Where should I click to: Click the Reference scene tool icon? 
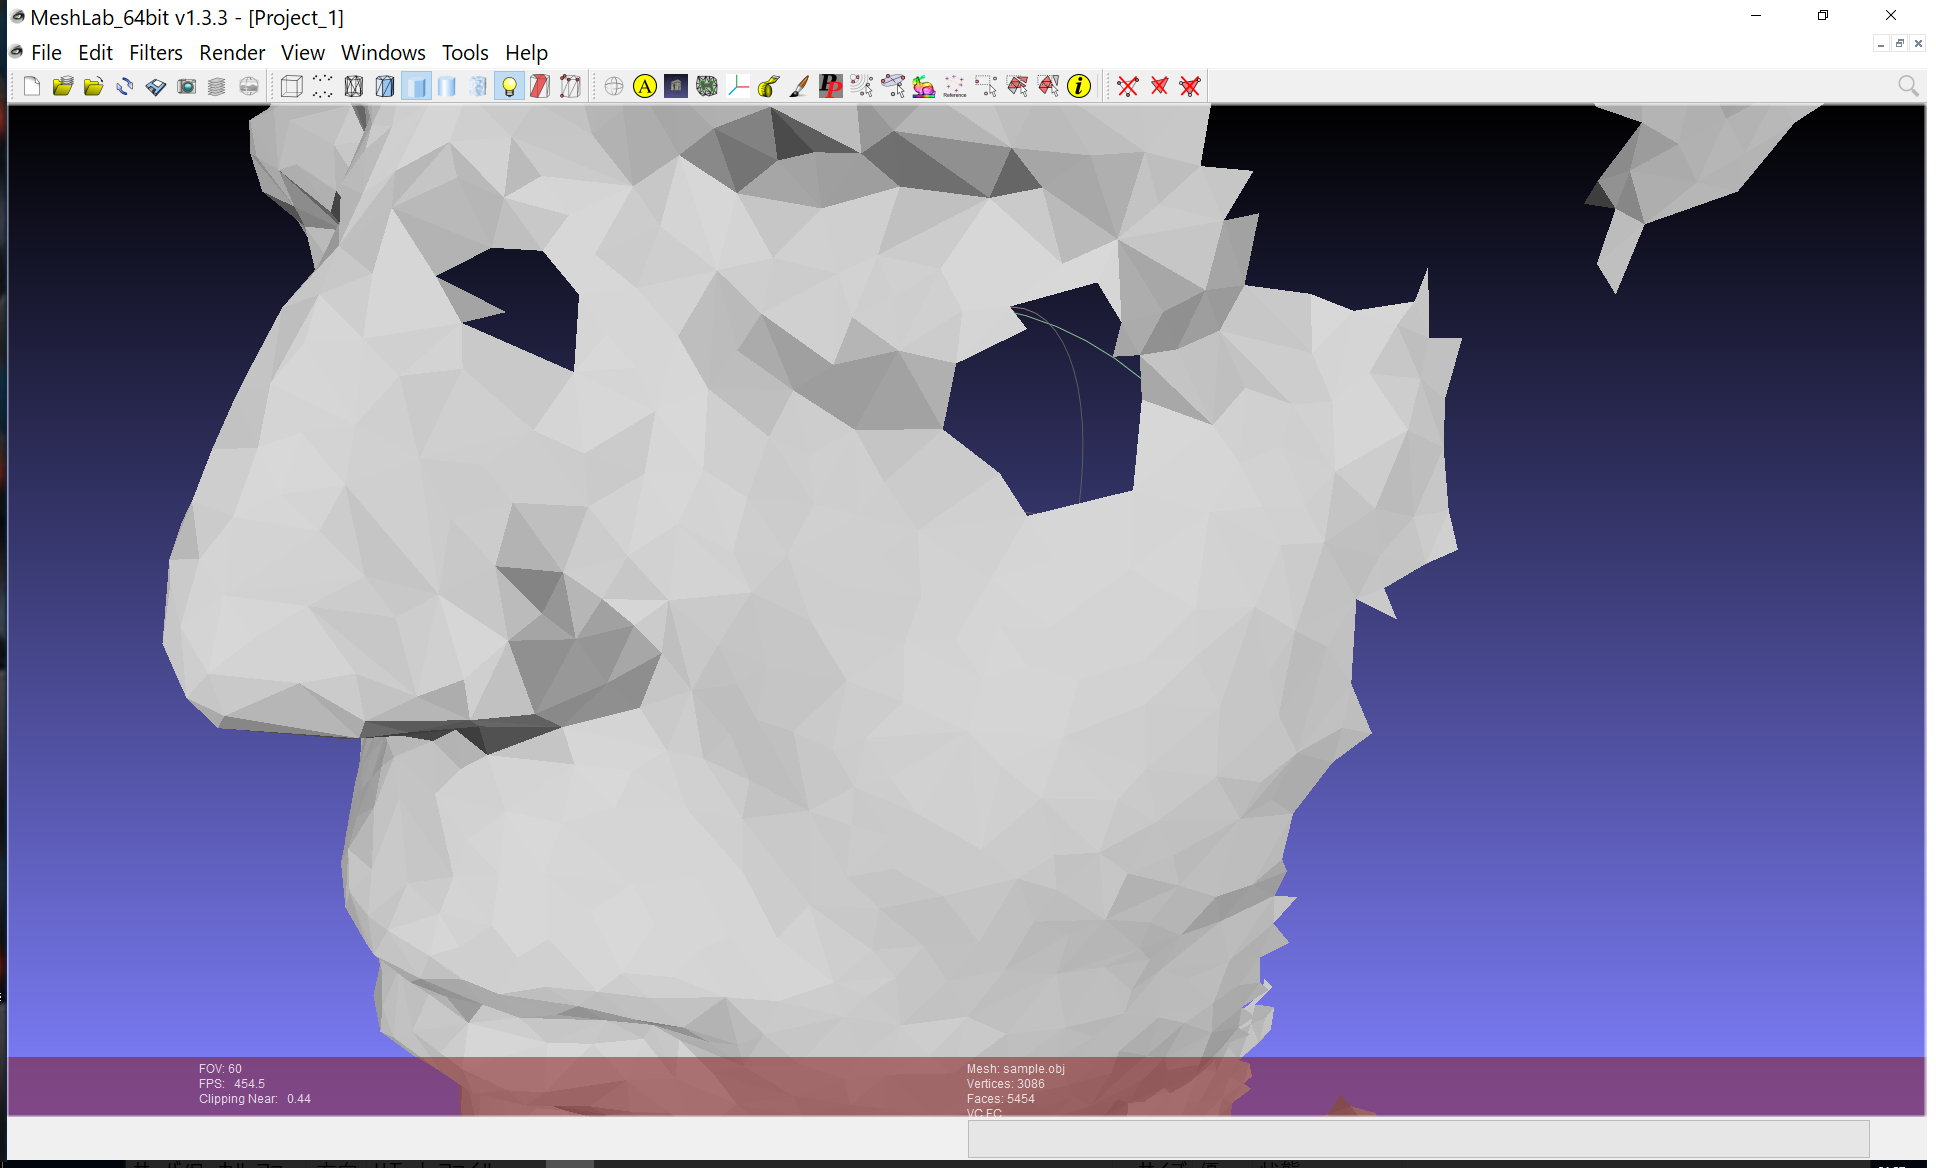point(955,87)
